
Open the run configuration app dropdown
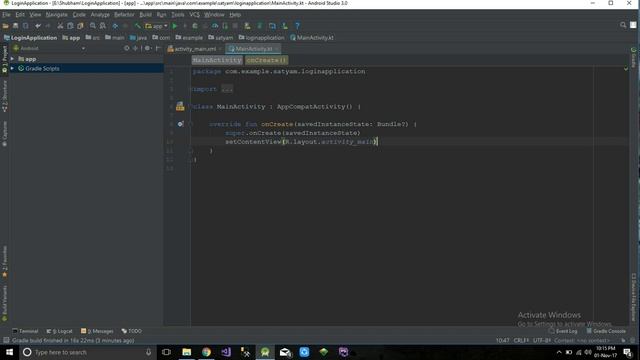click(157, 26)
